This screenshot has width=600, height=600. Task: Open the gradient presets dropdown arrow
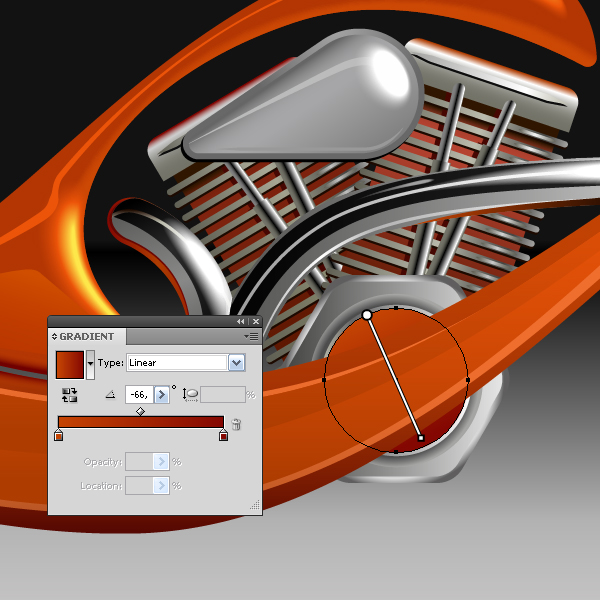90,365
